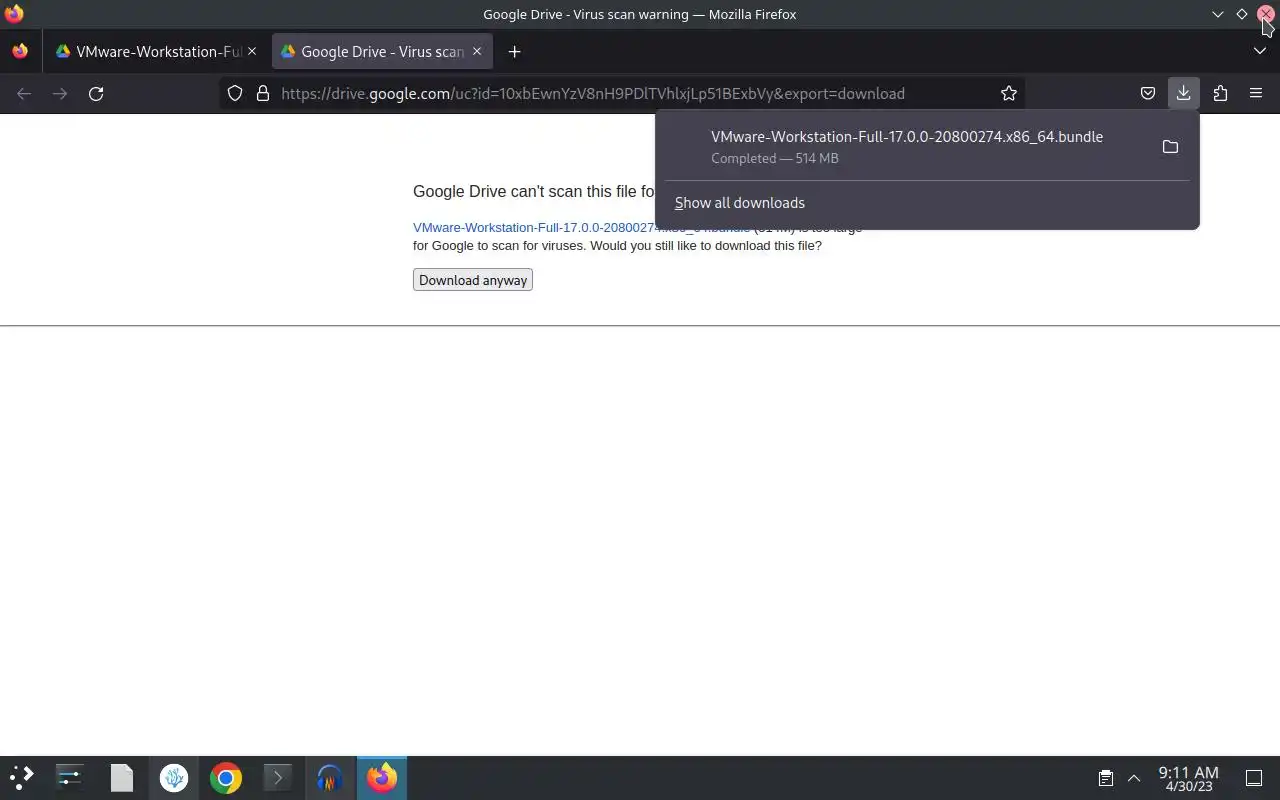The image size is (1280, 800).
Task: Open the Firefox window menu icon in titlebar
Action: (14, 14)
